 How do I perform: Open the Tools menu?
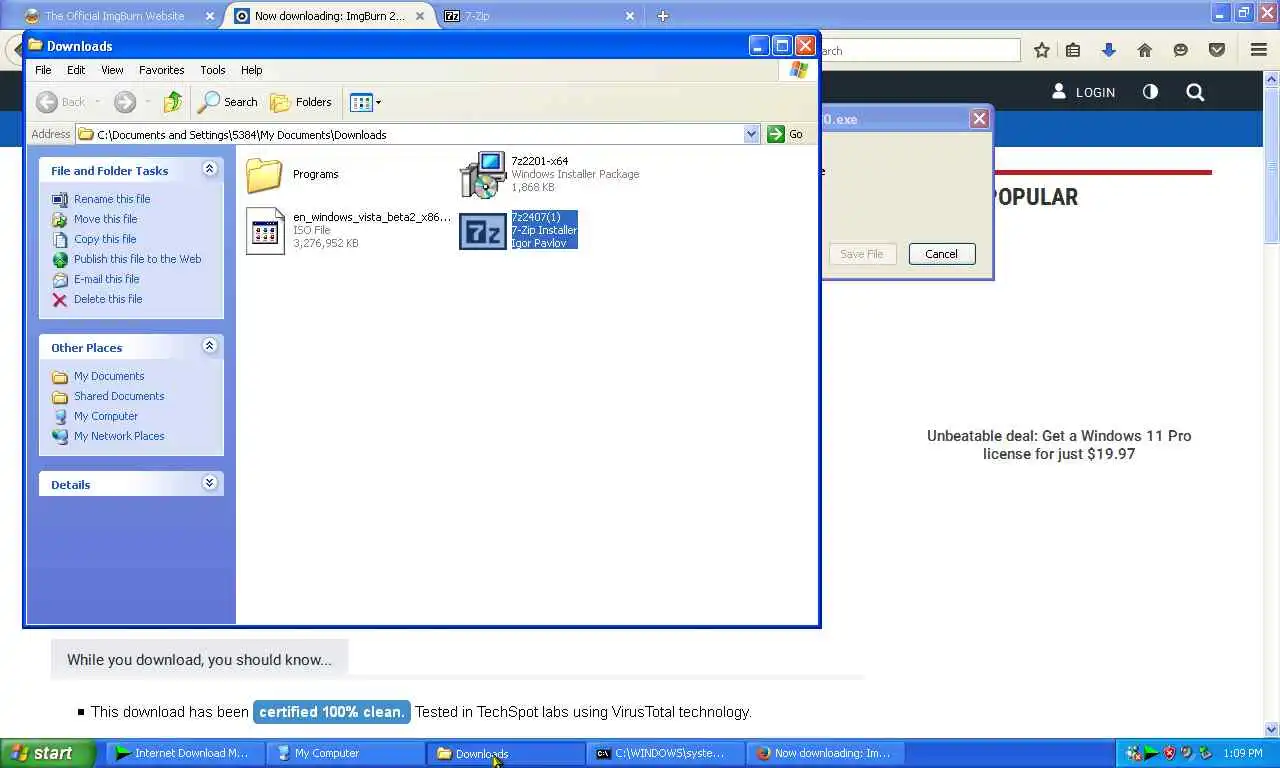point(213,70)
